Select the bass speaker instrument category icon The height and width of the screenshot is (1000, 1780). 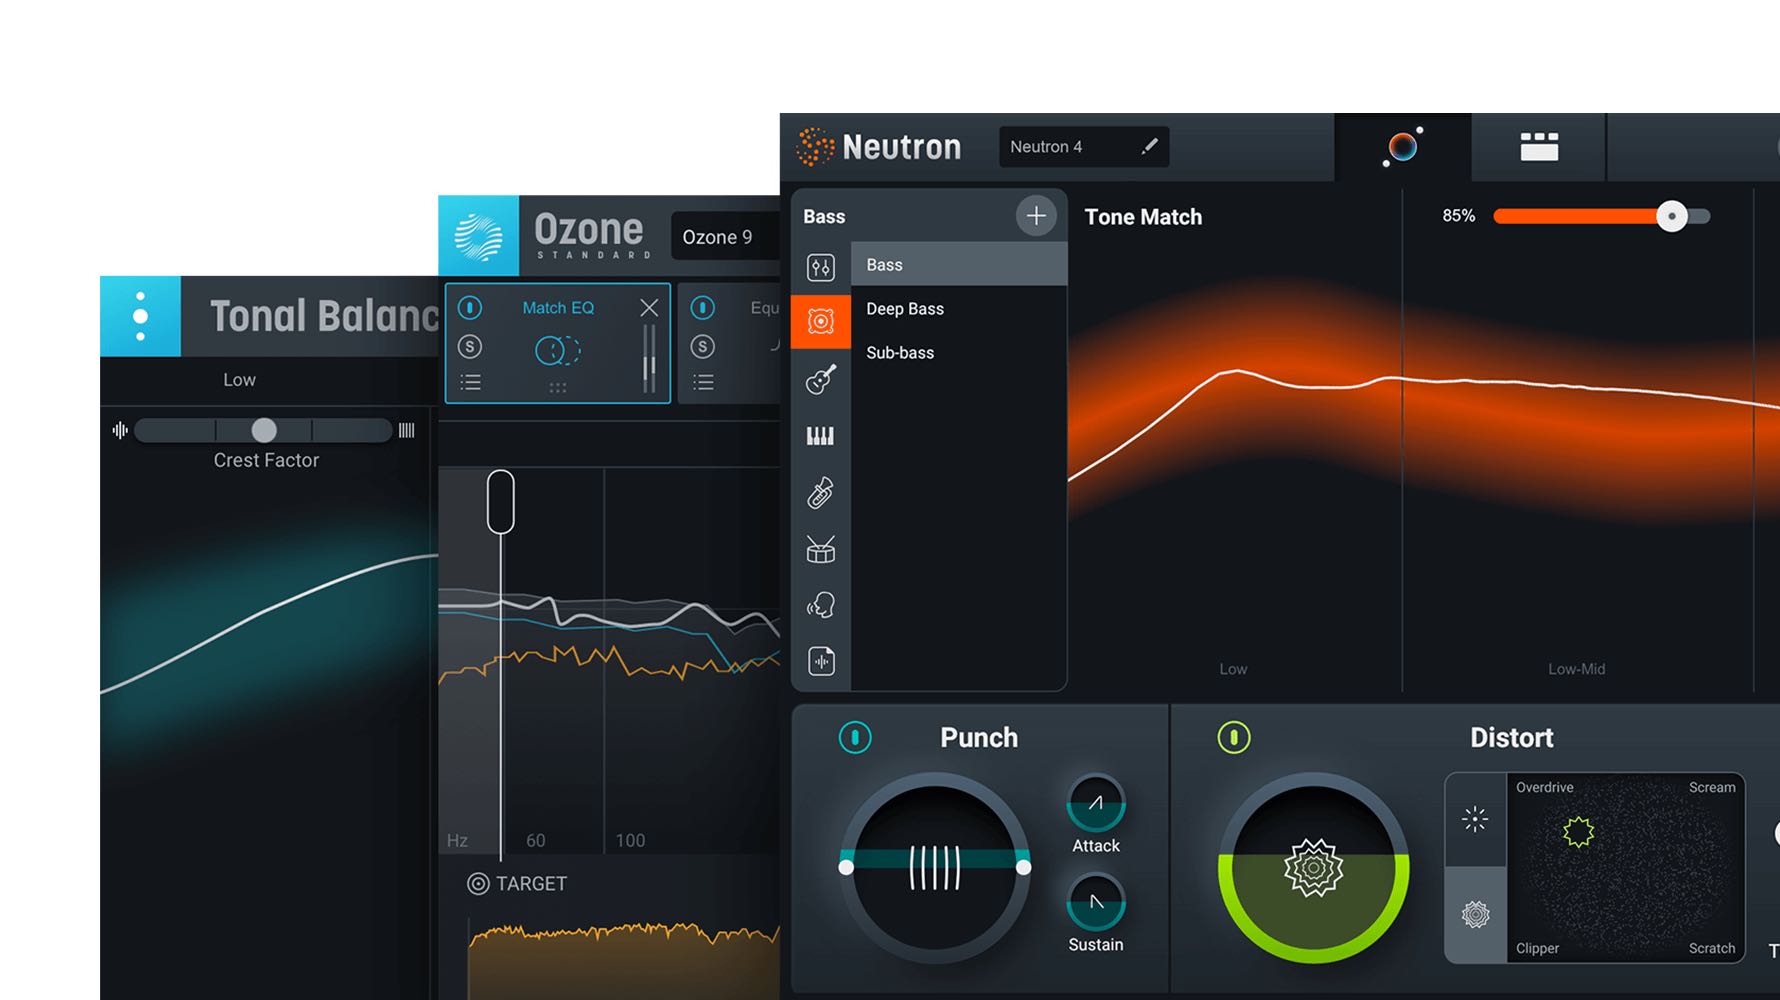pyautogui.click(x=820, y=321)
